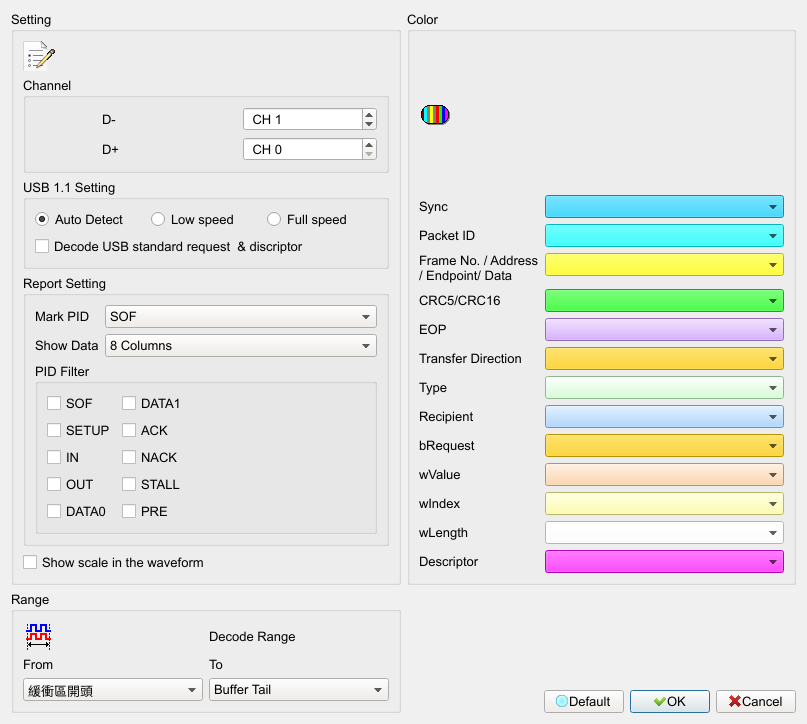This screenshot has height=724, width=807.
Task: Open the wValue color picker
Action: 664,474
